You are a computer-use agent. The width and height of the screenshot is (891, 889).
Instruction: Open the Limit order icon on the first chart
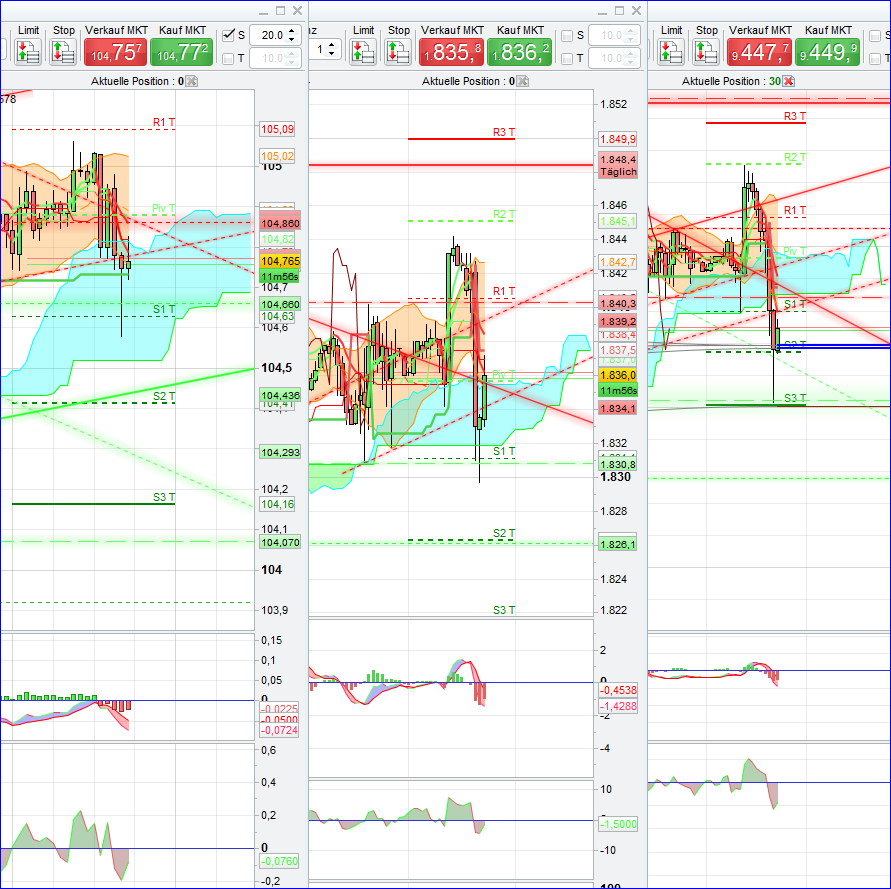pyautogui.click(x=28, y=48)
